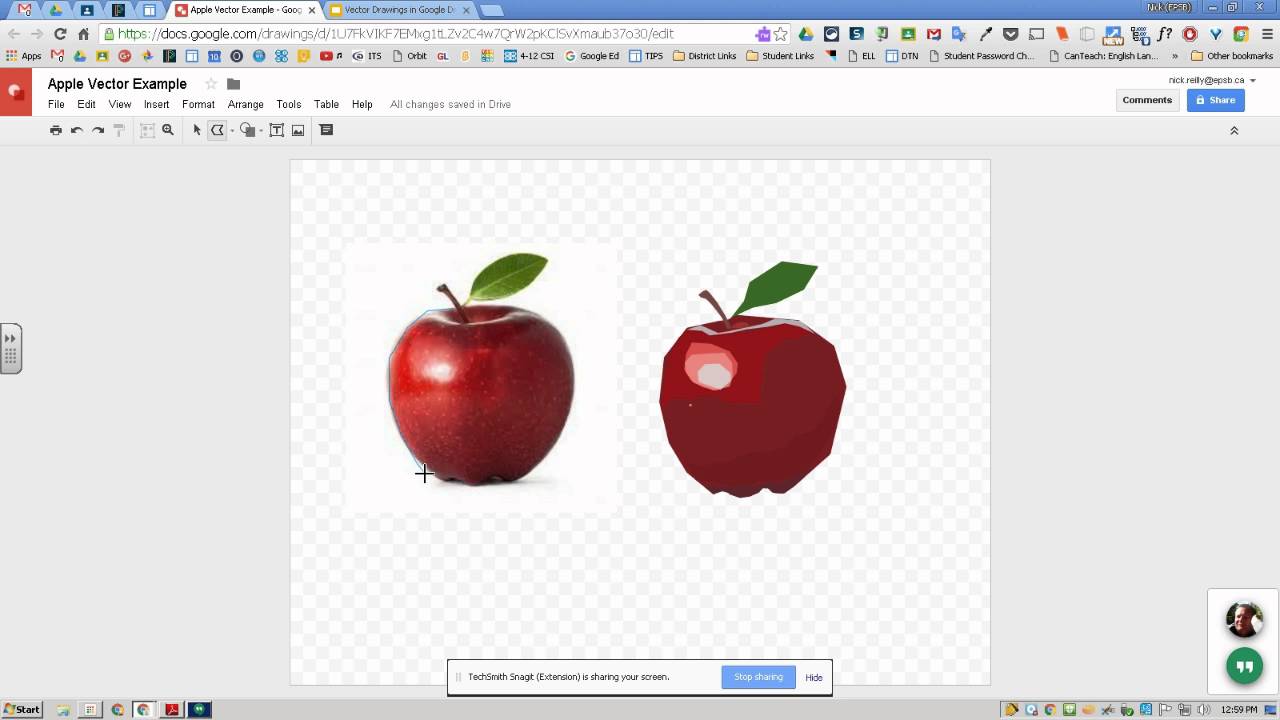This screenshot has height=720, width=1280.
Task: Select the Polyline drawing tool
Action: pyautogui.click(x=217, y=130)
